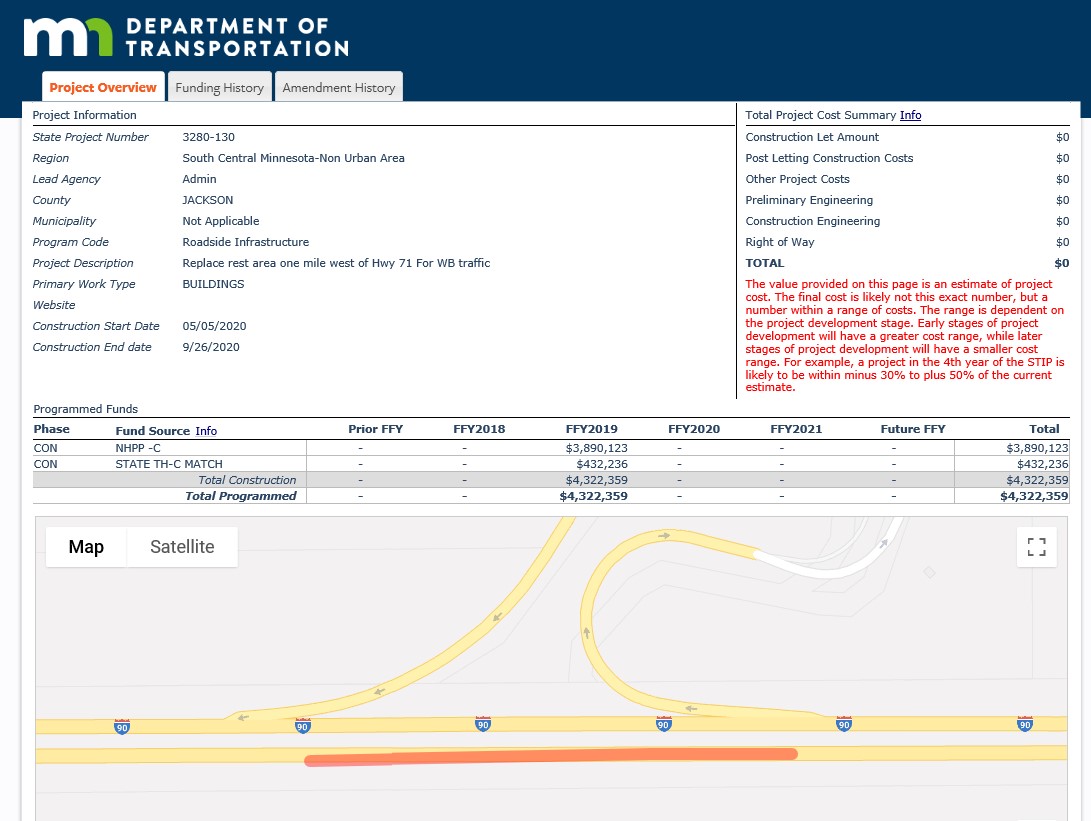Click the Total Programmed amount $4,322,359
1091x821 pixels.
1034,496
